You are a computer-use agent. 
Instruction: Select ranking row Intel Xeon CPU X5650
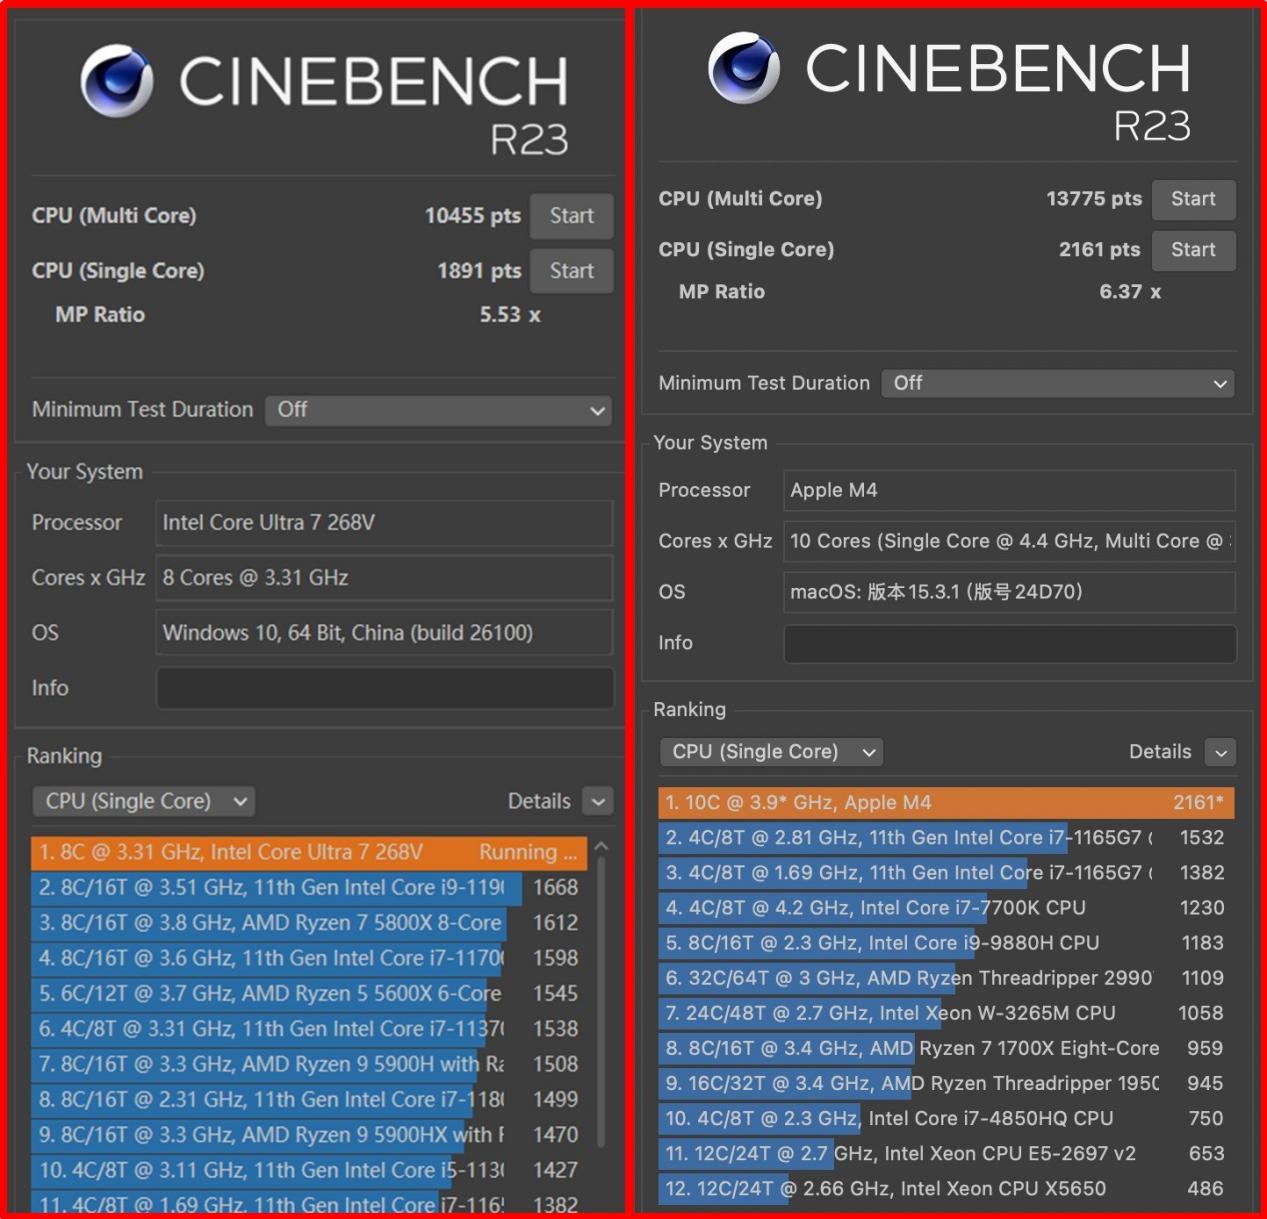(946, 1188)
